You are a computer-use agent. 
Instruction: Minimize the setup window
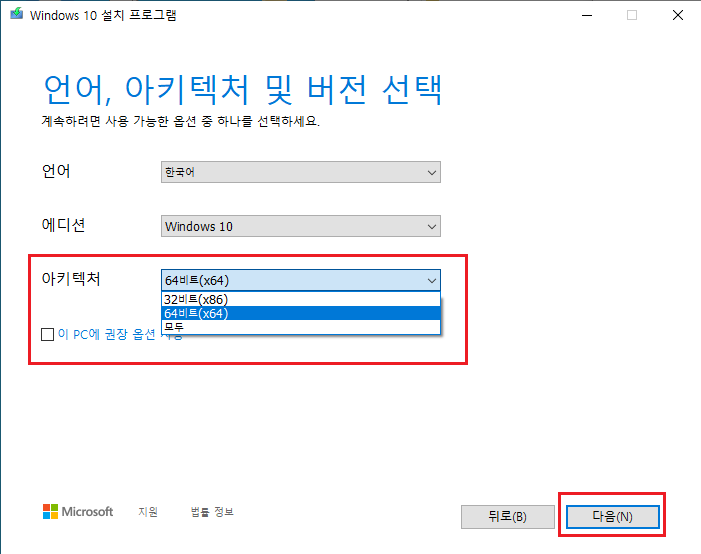point(587,15)
